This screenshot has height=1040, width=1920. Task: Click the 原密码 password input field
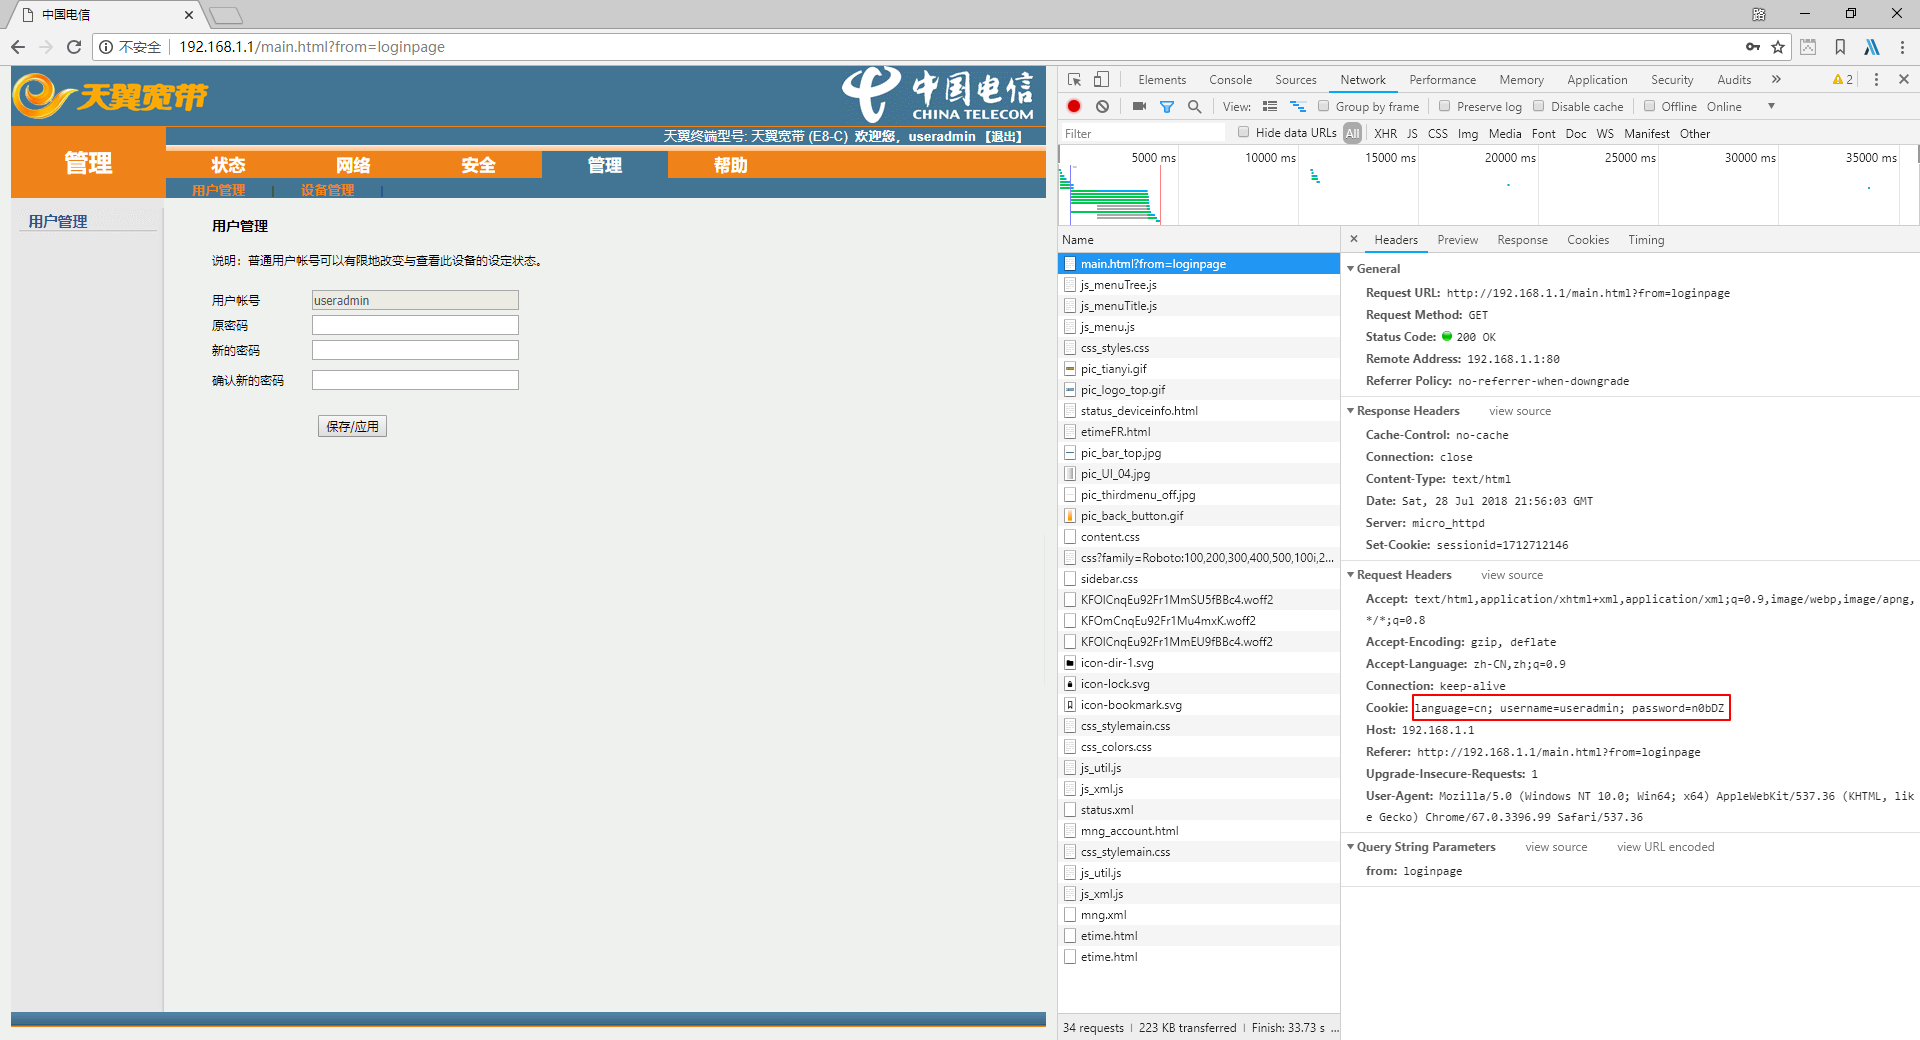click(415, 325)
